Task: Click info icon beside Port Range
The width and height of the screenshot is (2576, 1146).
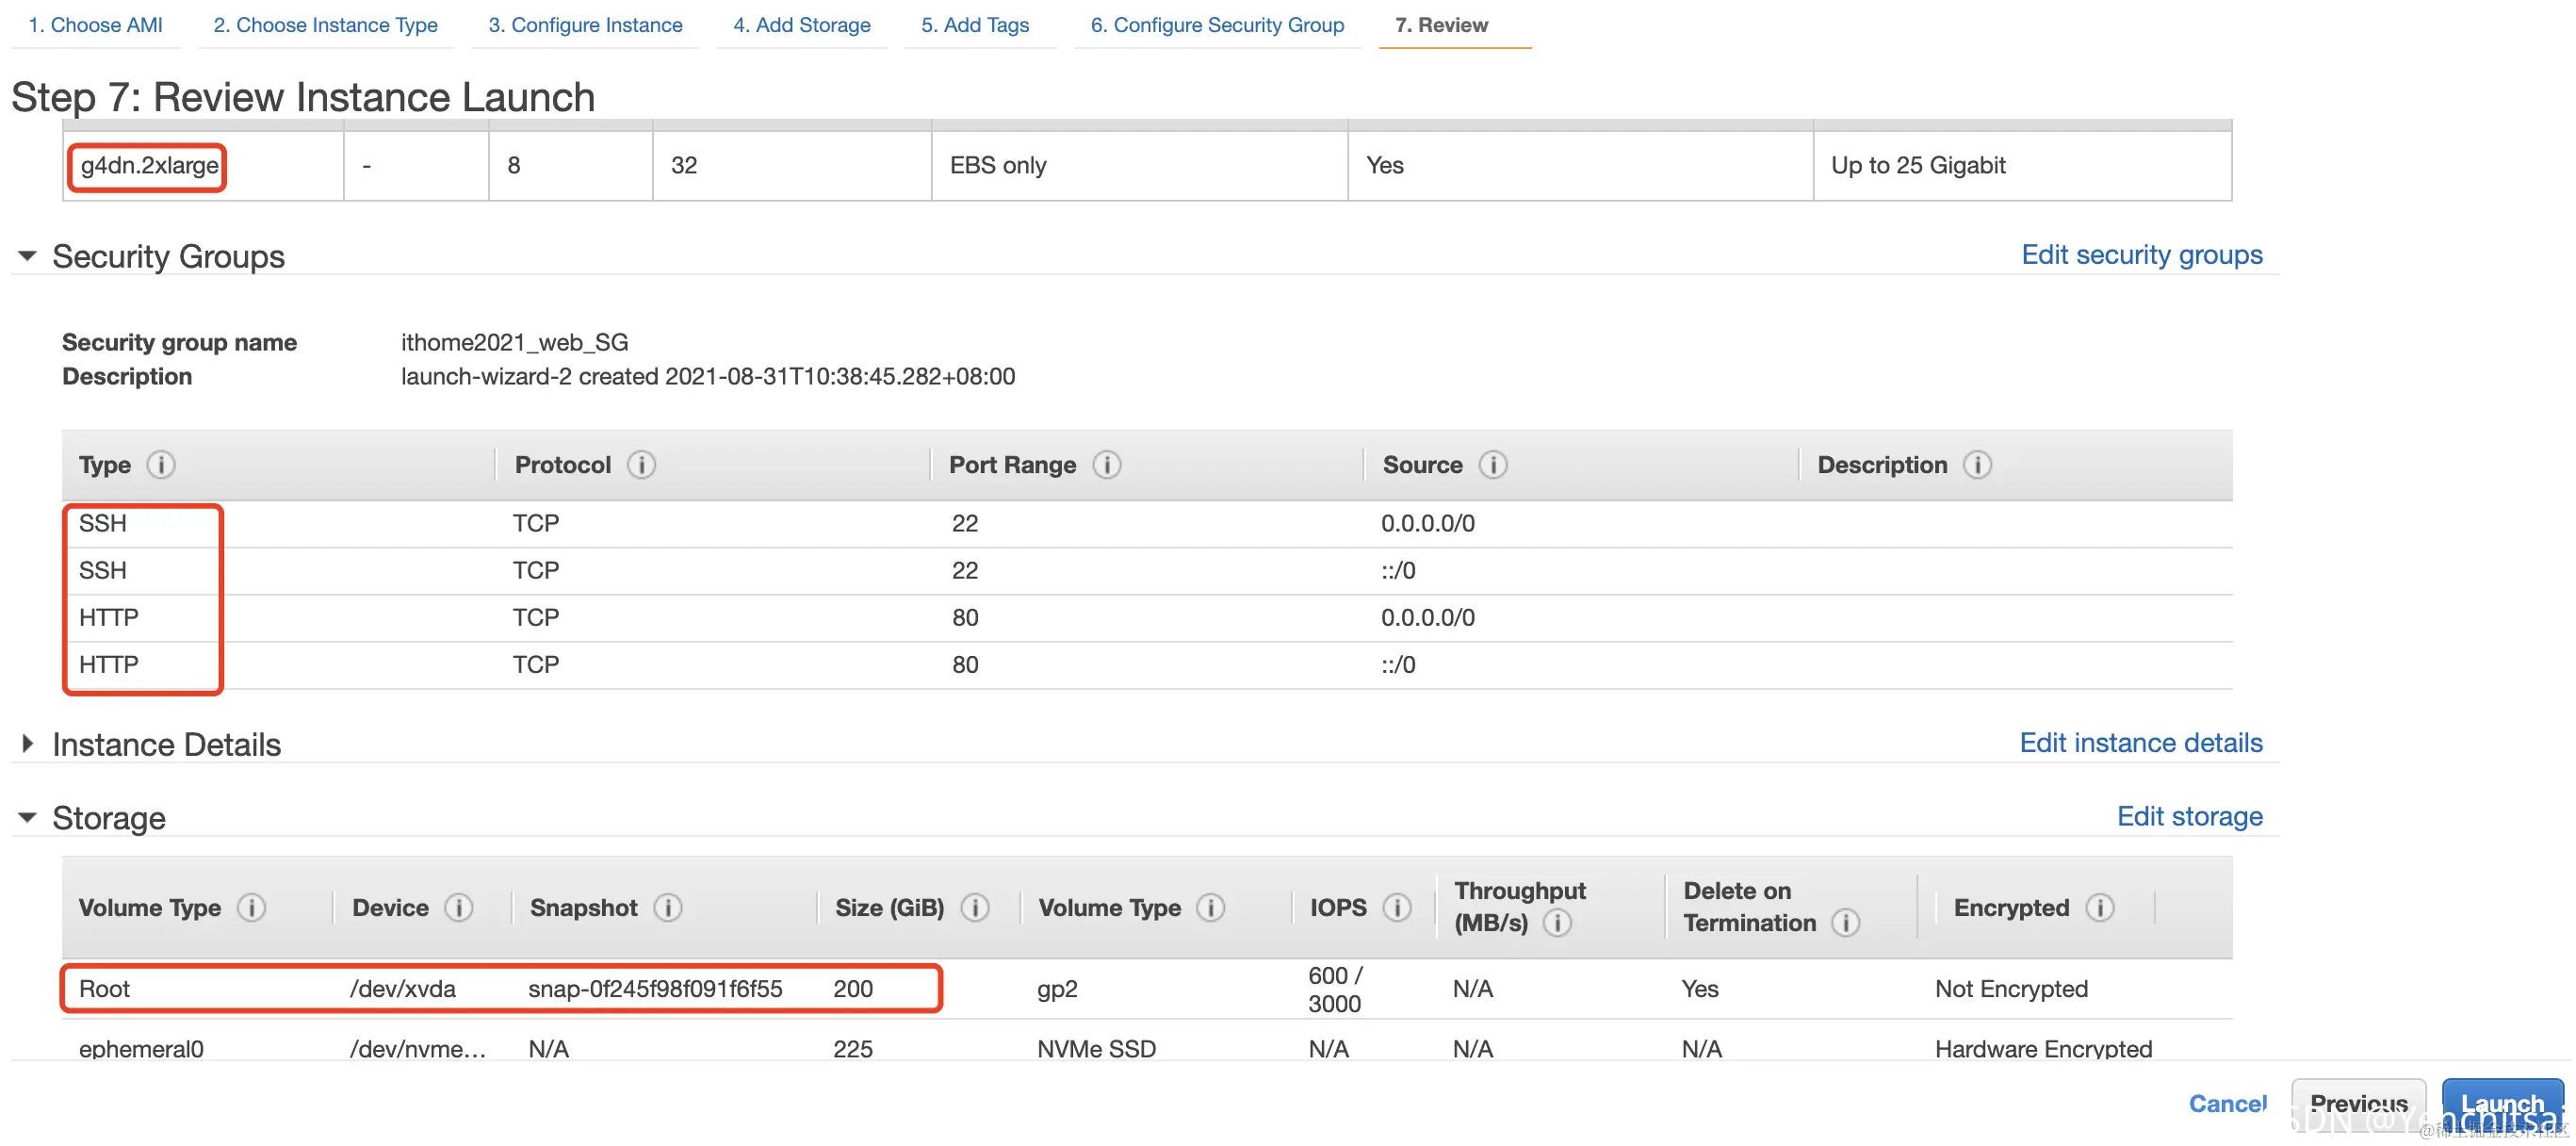Action: [x=1106, y=465]
